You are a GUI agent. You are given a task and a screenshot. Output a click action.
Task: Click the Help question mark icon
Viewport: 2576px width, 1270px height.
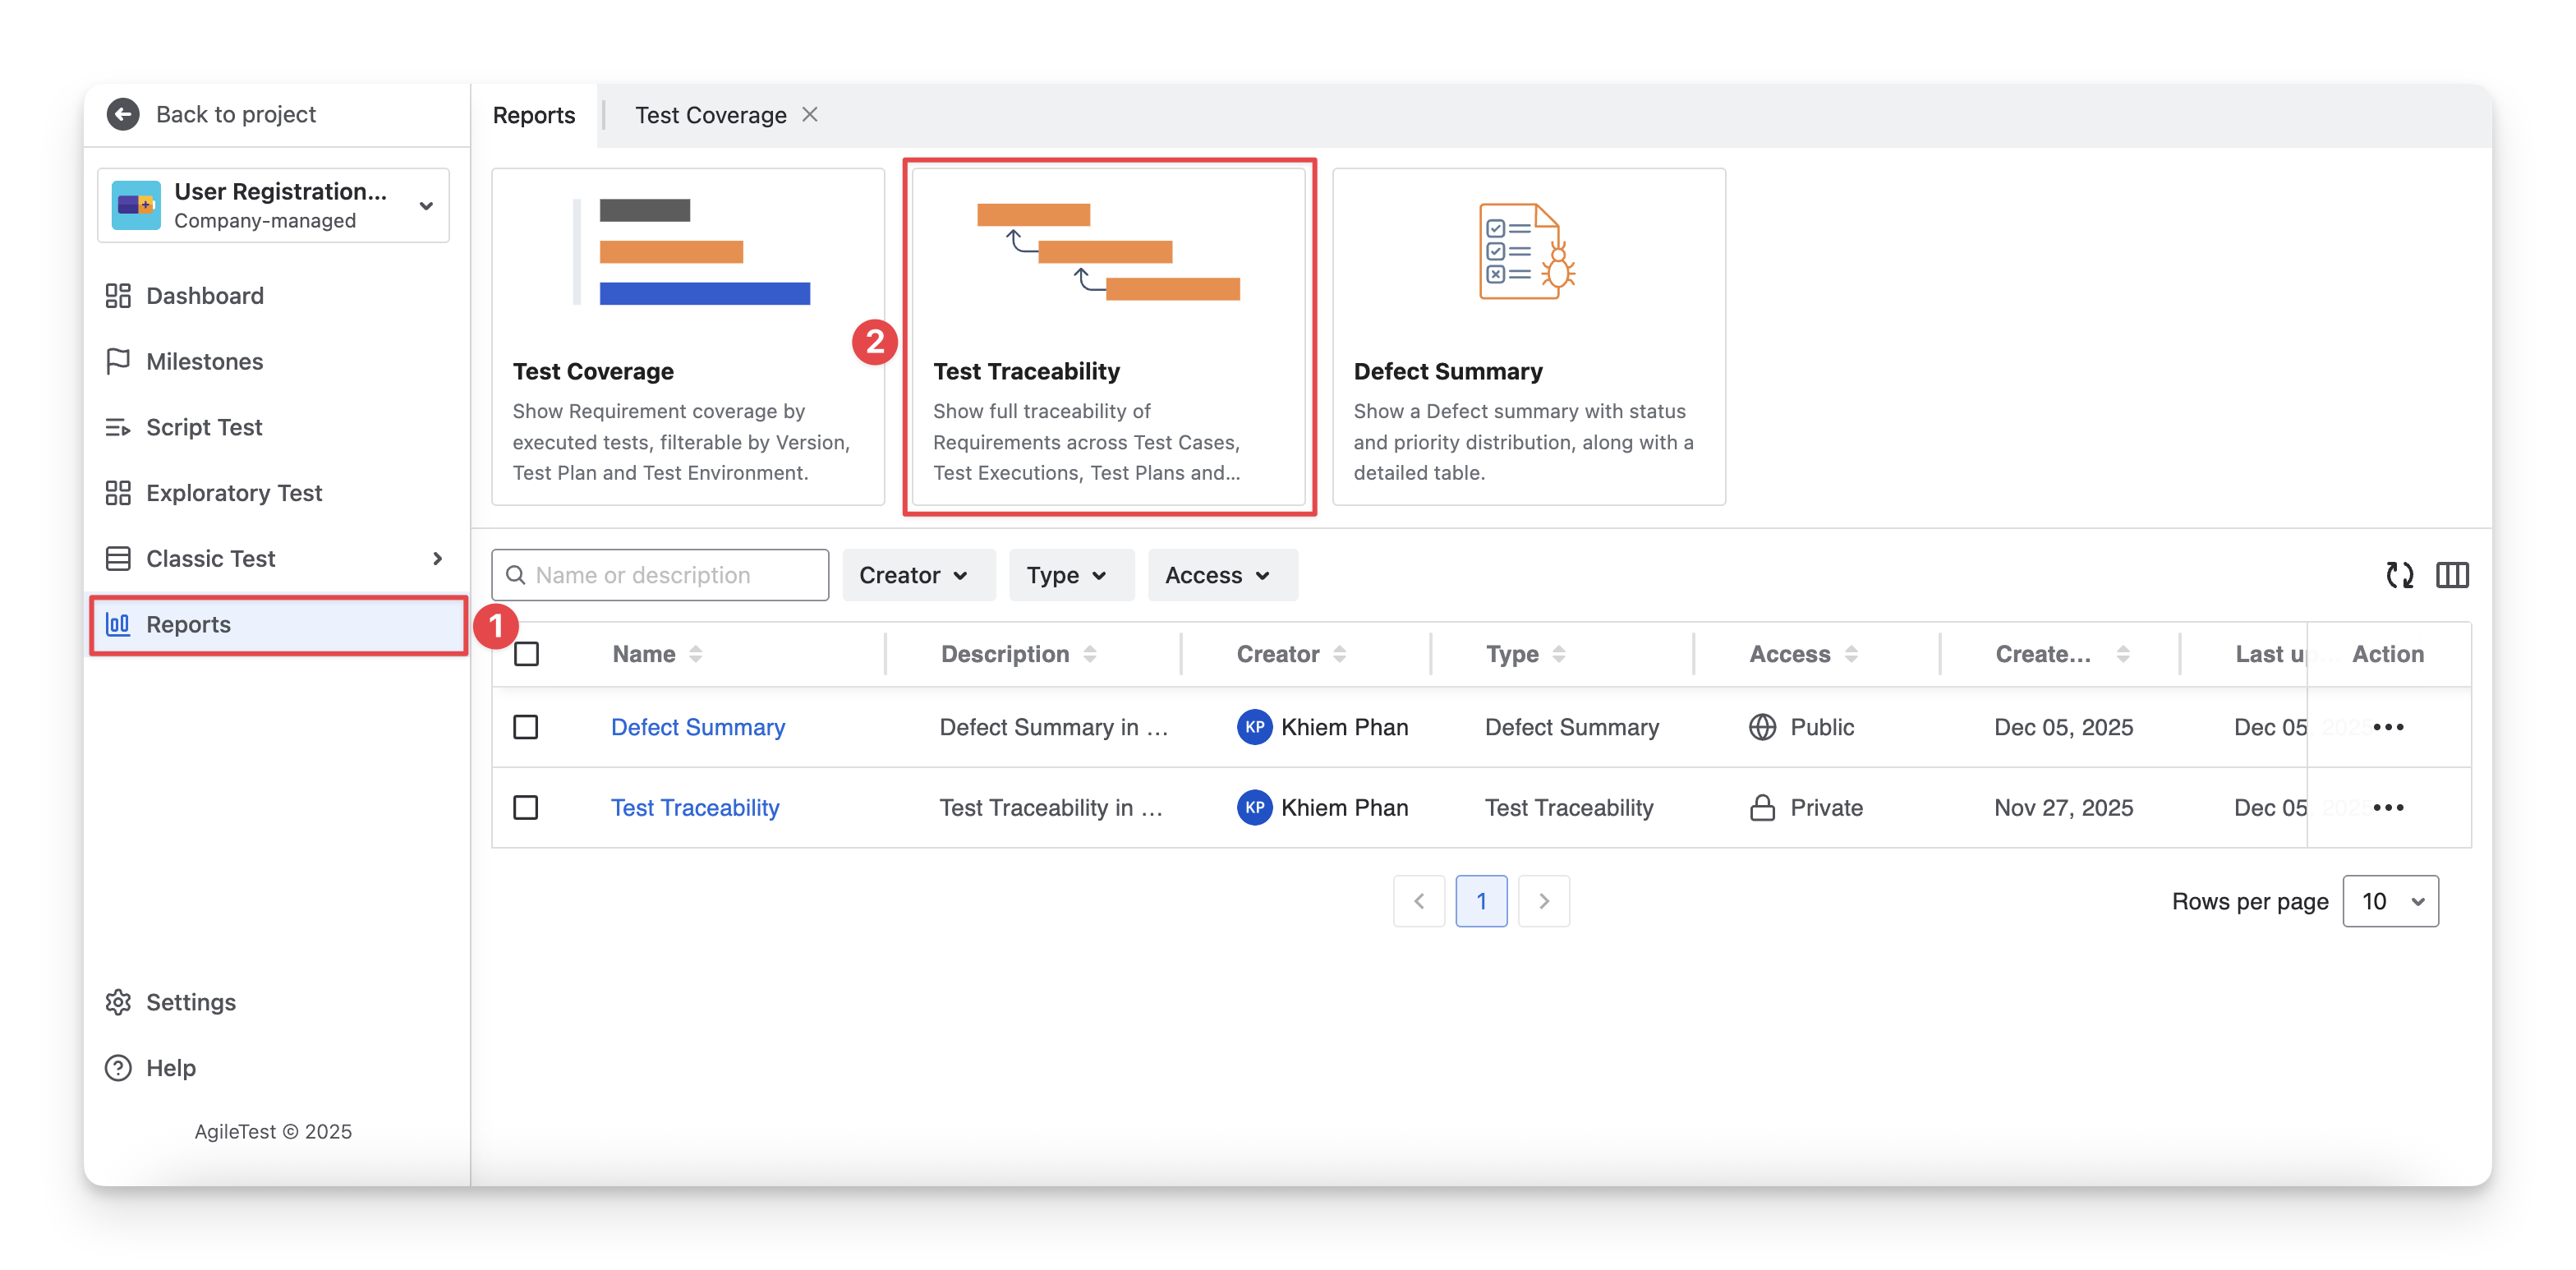tap(119, 1068)
